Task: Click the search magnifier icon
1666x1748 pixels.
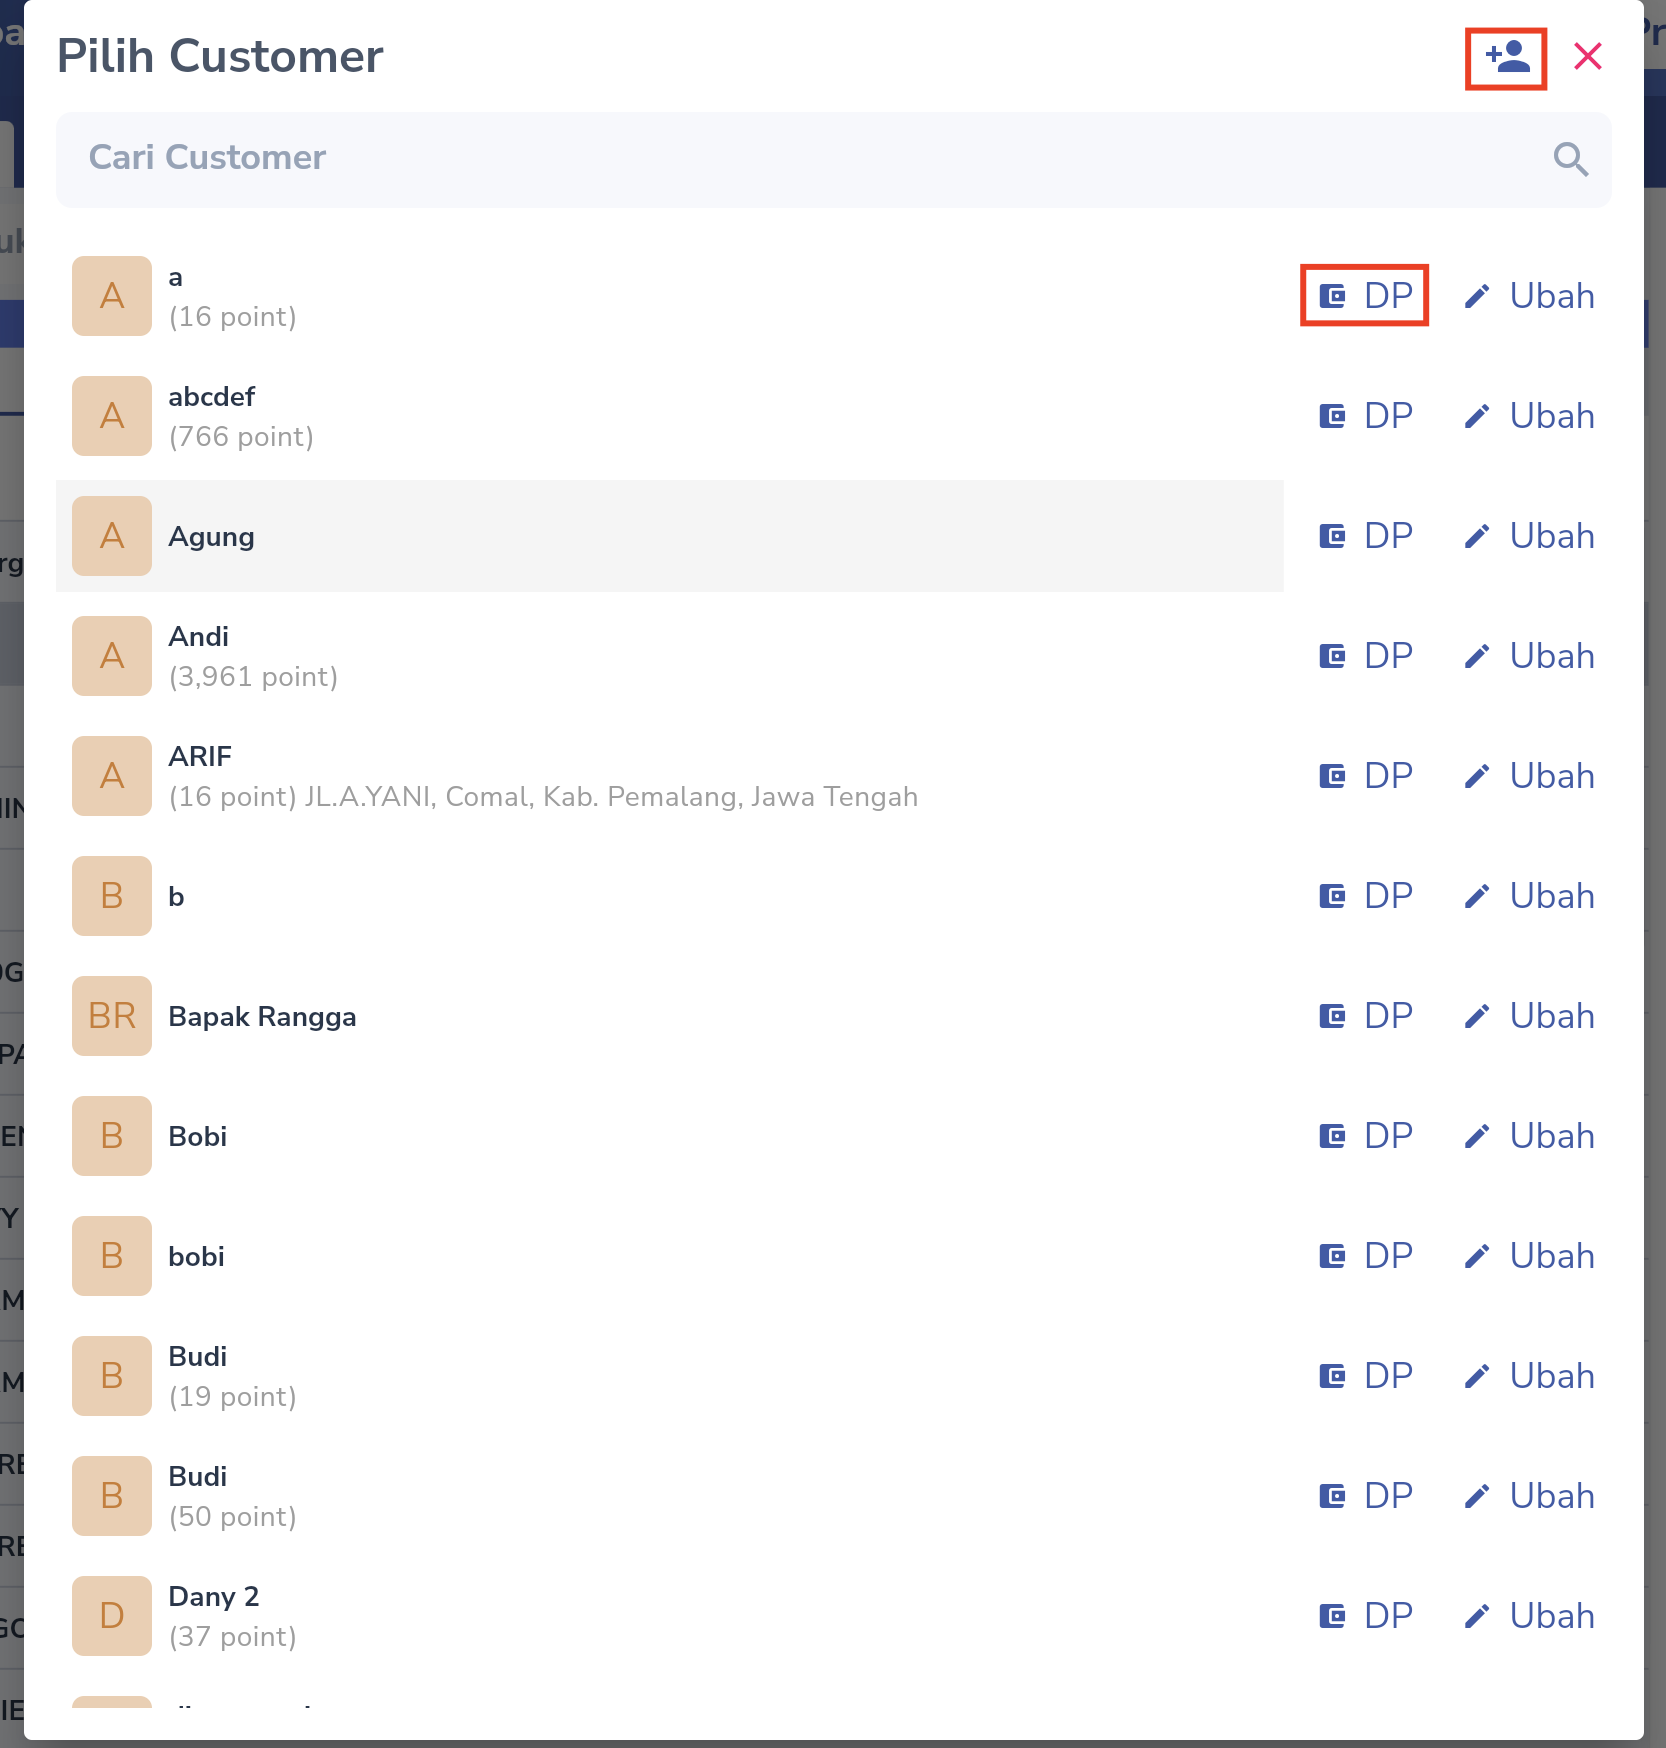Action: pos(1570,159)
